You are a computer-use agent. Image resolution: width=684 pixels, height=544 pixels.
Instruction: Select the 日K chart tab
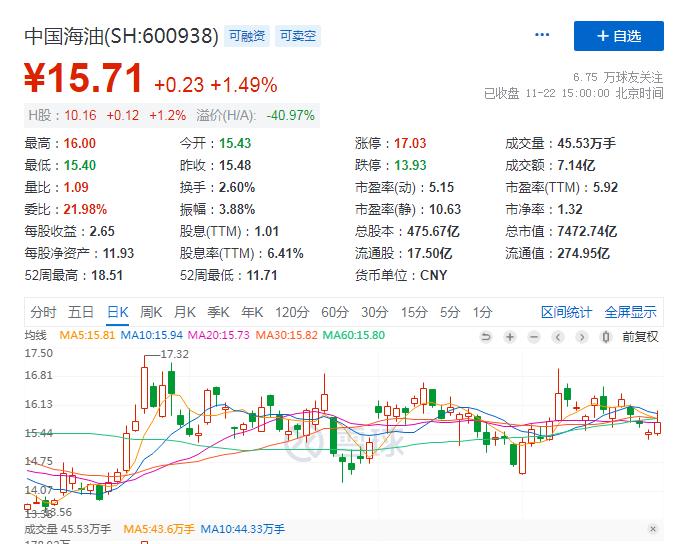coord(117,312)
